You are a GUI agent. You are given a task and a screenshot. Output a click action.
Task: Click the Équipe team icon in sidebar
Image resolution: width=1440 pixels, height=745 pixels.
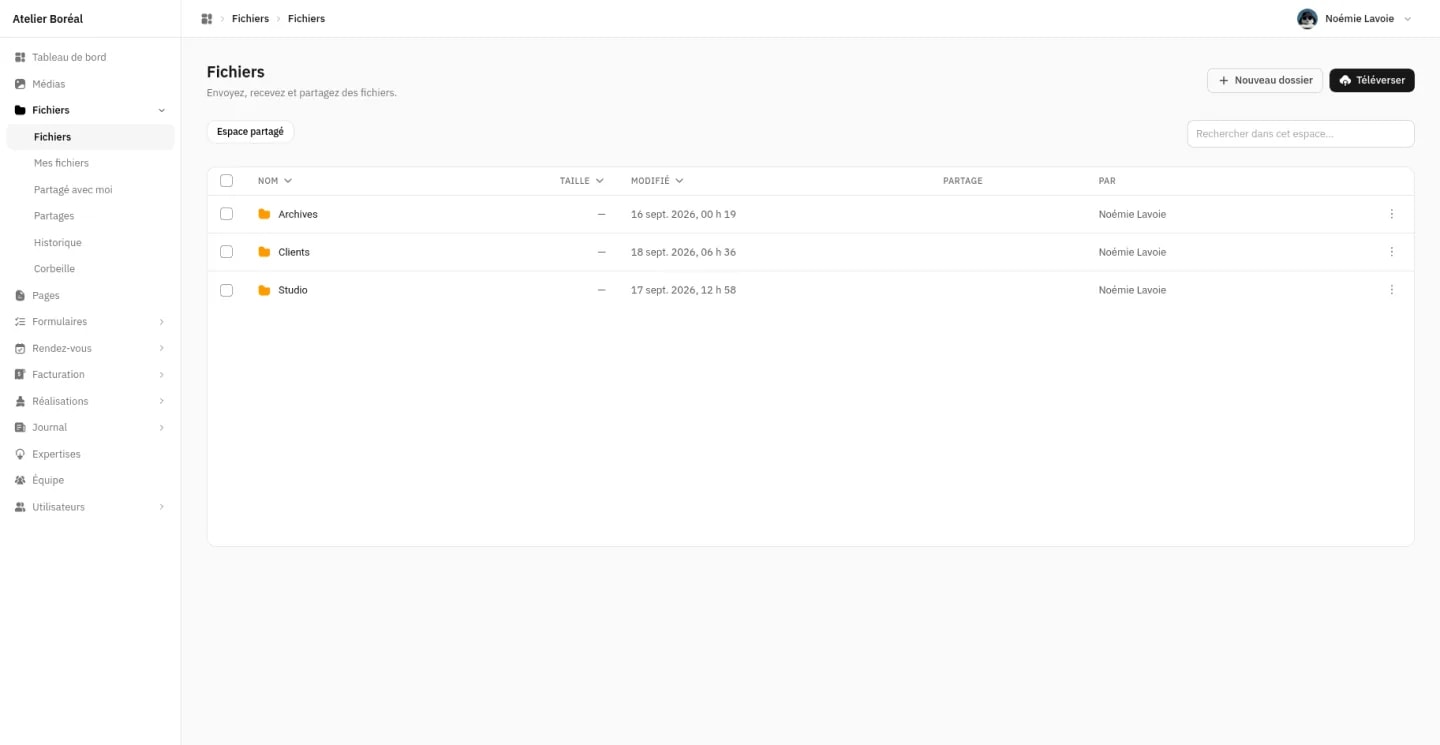(20, 480)
